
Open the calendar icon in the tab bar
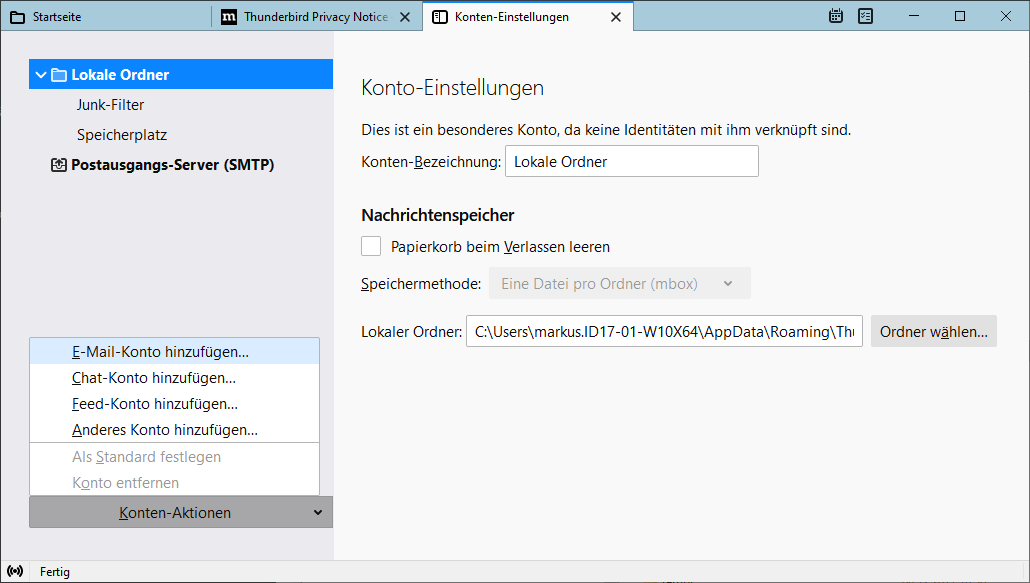coord(837,16)
